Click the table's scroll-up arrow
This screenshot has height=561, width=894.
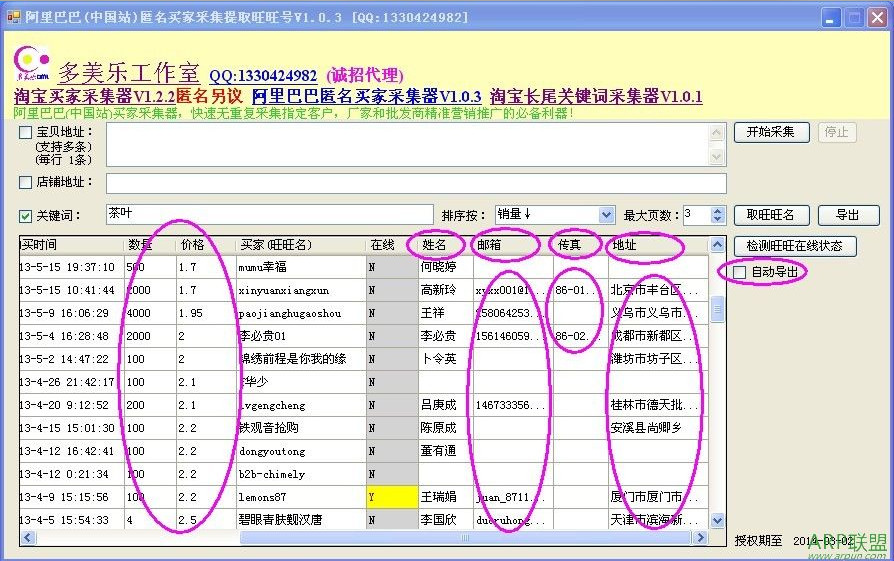(718, 245)
